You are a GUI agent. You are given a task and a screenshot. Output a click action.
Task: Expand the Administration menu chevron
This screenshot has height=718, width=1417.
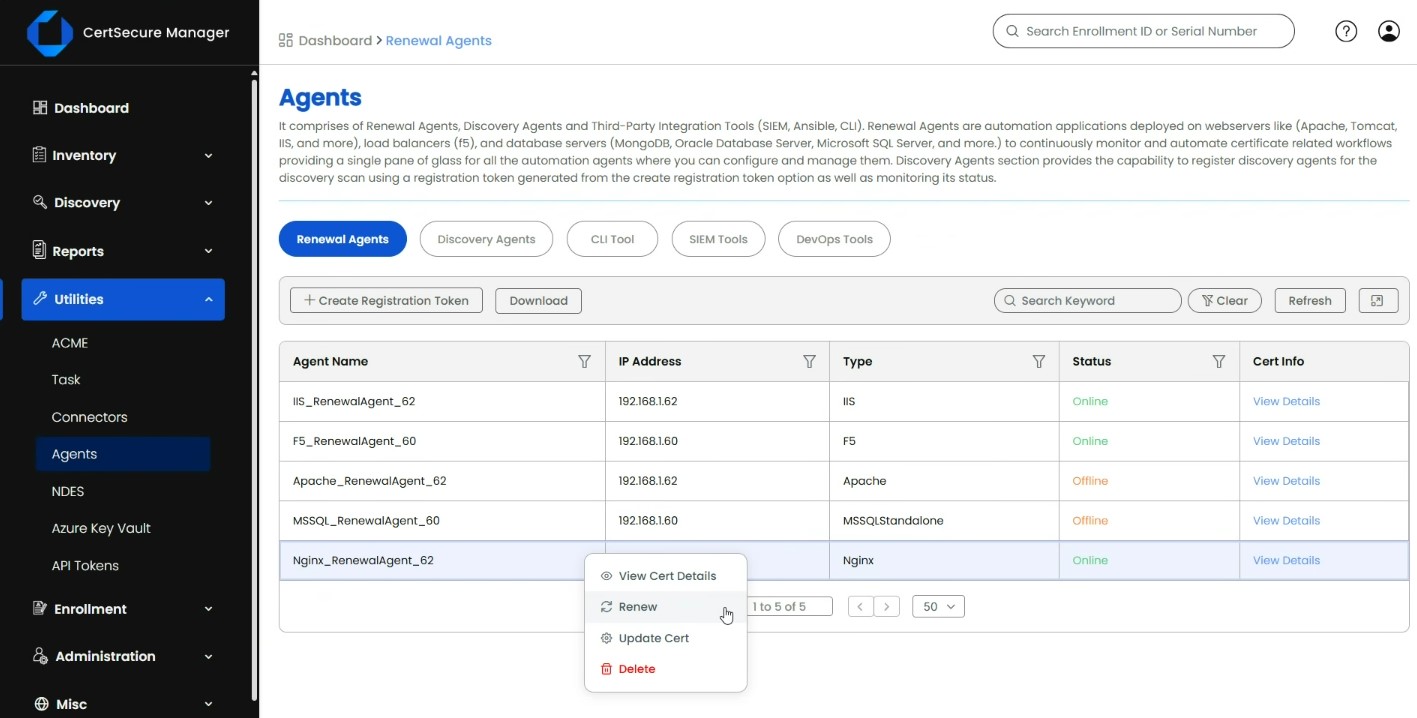208,656
